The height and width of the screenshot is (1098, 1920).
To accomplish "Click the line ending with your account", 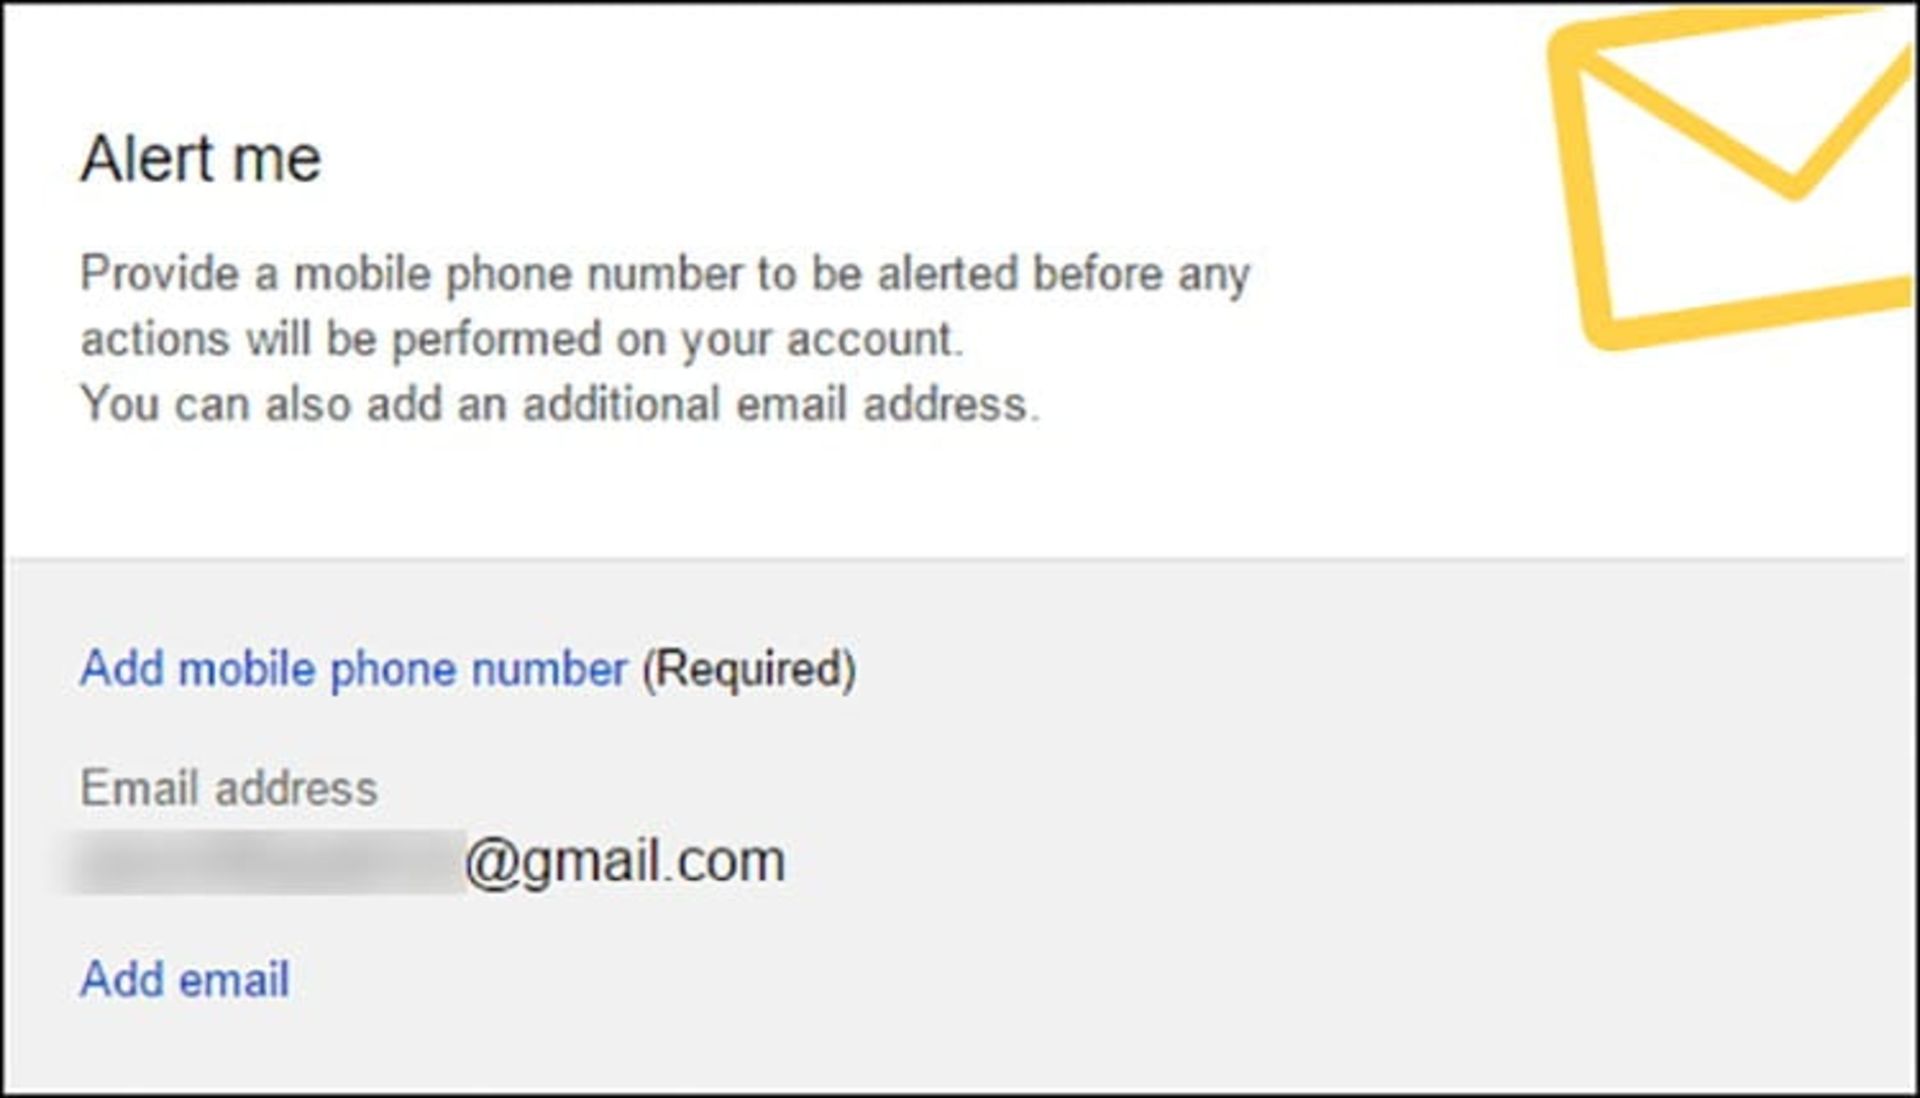I will tap(521, 339).
